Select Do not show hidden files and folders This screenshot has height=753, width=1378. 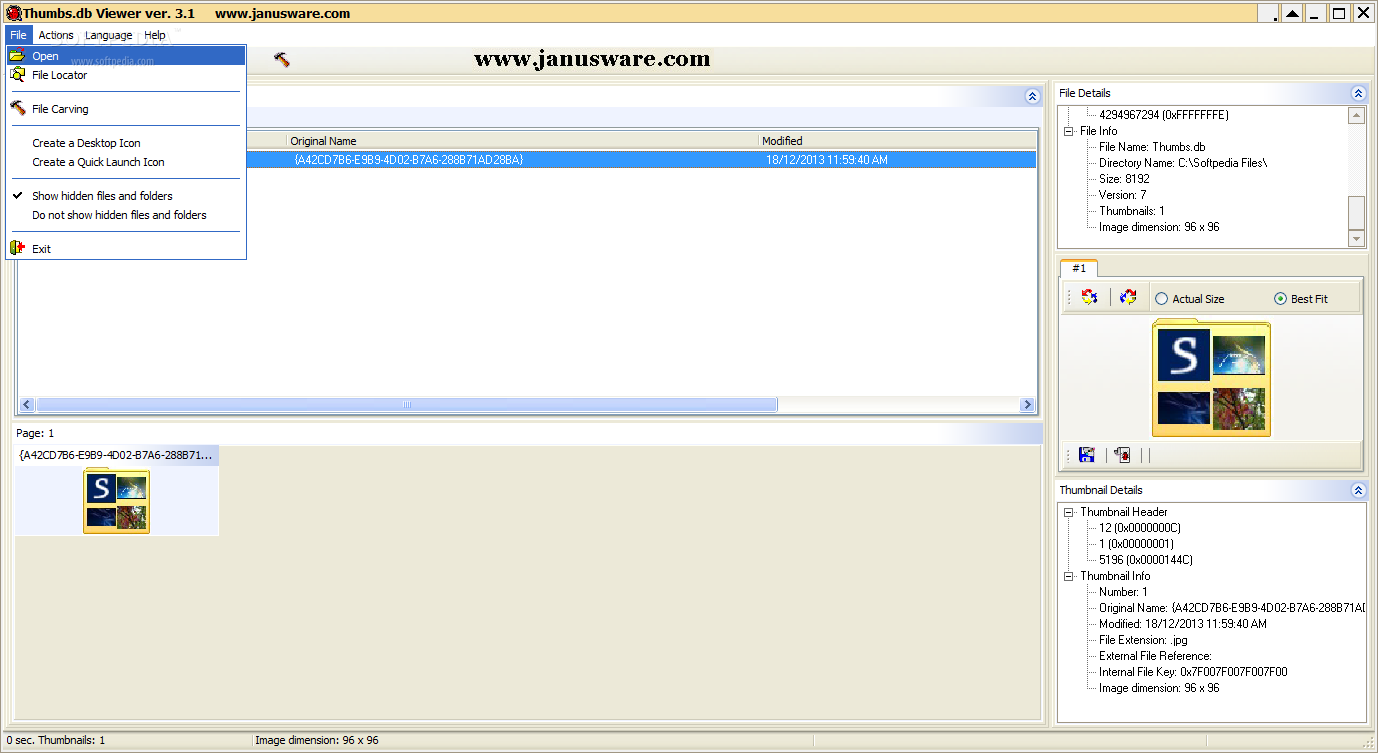[x=126, y=215]
